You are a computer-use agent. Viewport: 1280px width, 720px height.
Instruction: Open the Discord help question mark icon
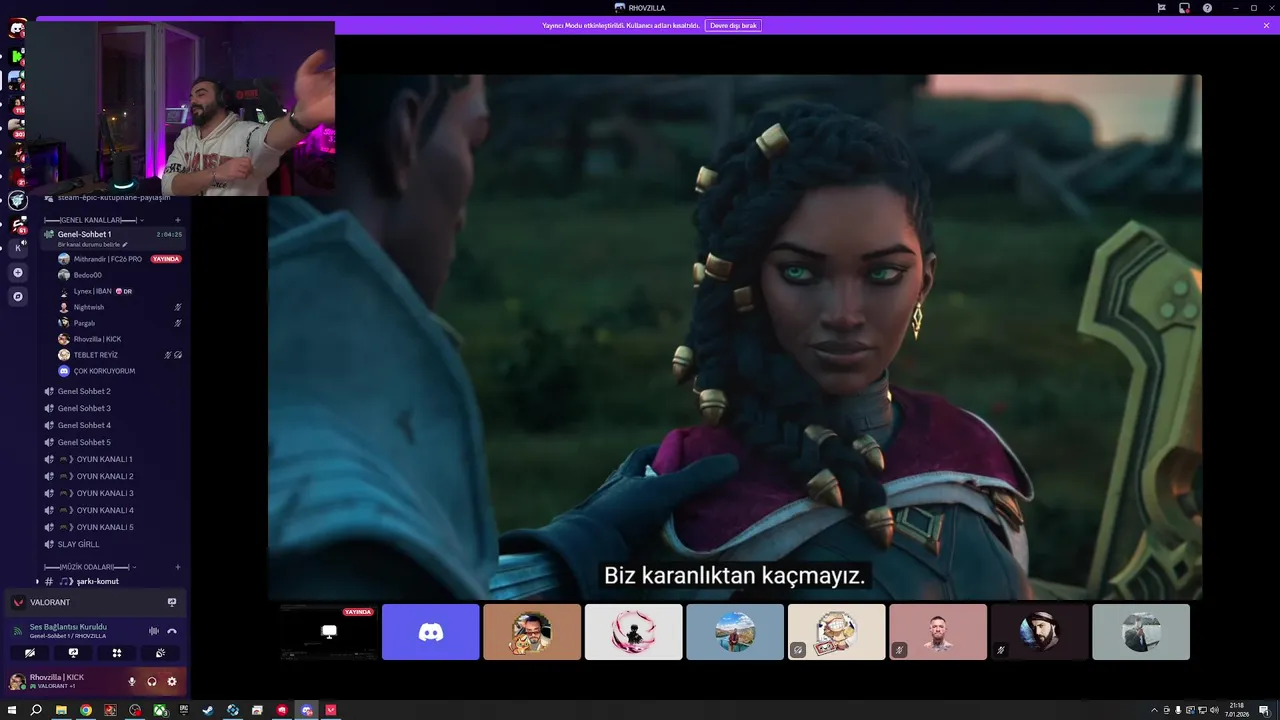(x=1207, y=8)
